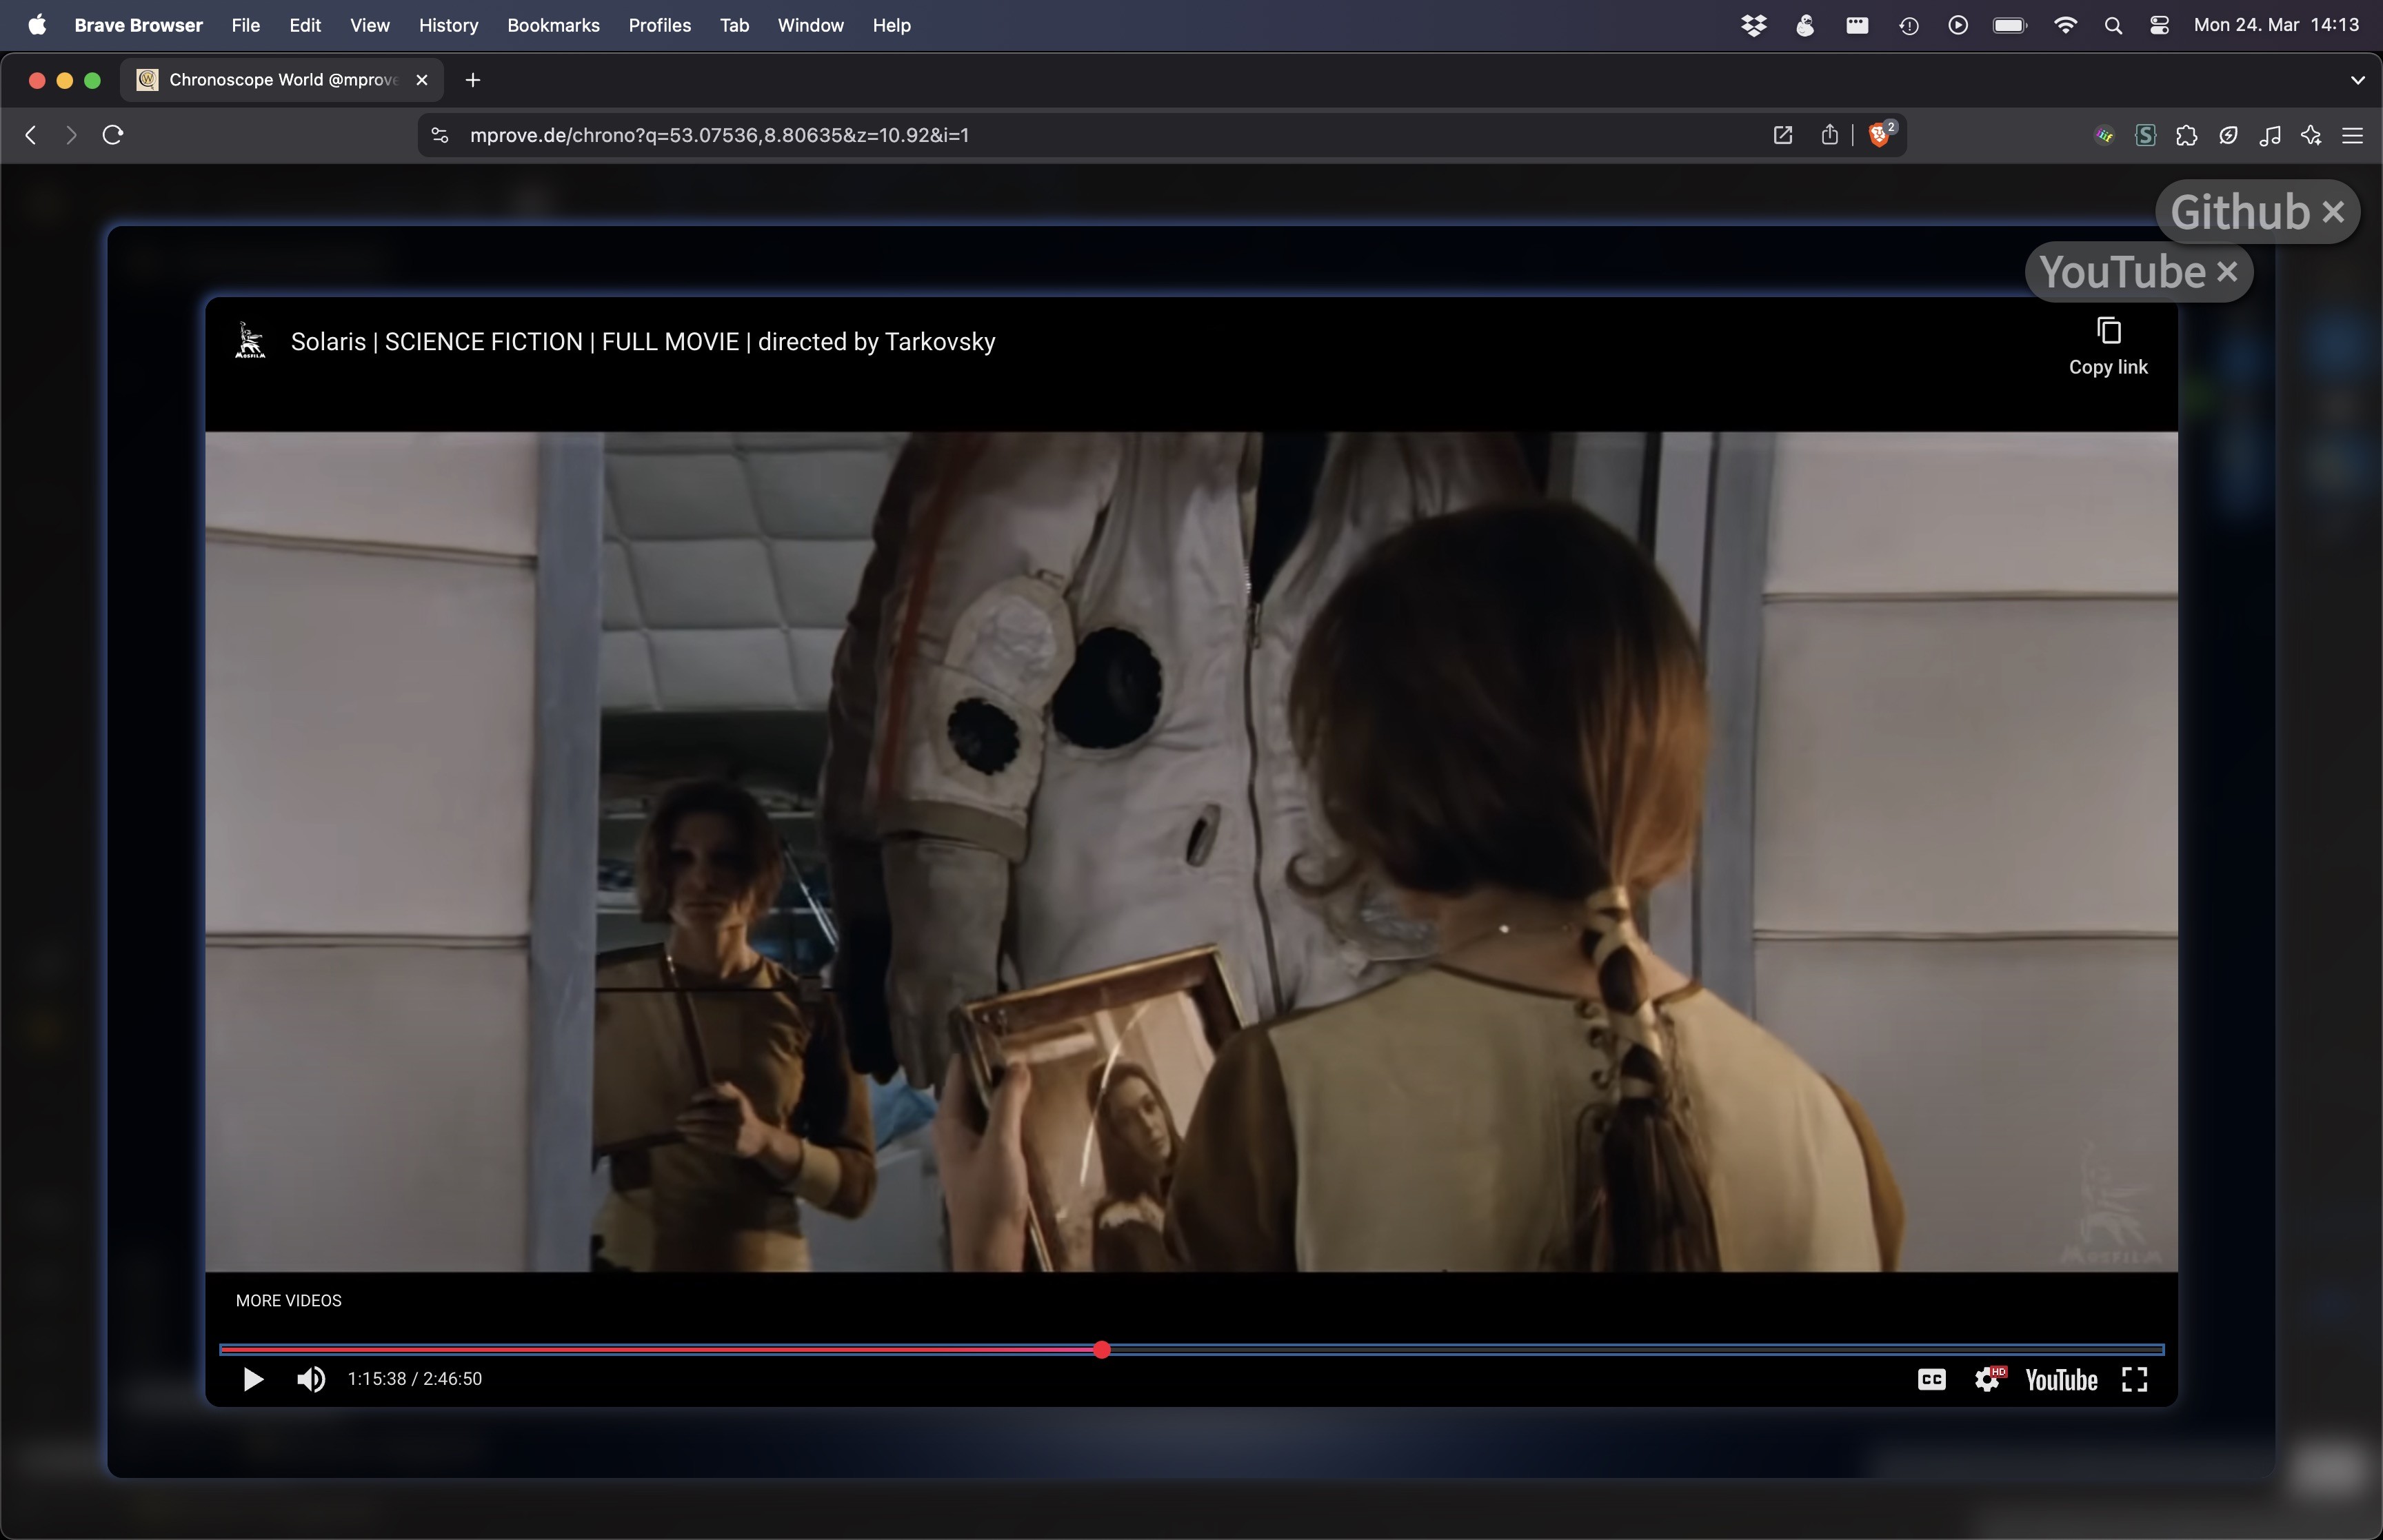Image resolution: width=2383 pixels, height=1540 pixels.
Task: Open the Solaris video title link
Action: [643, 342]
